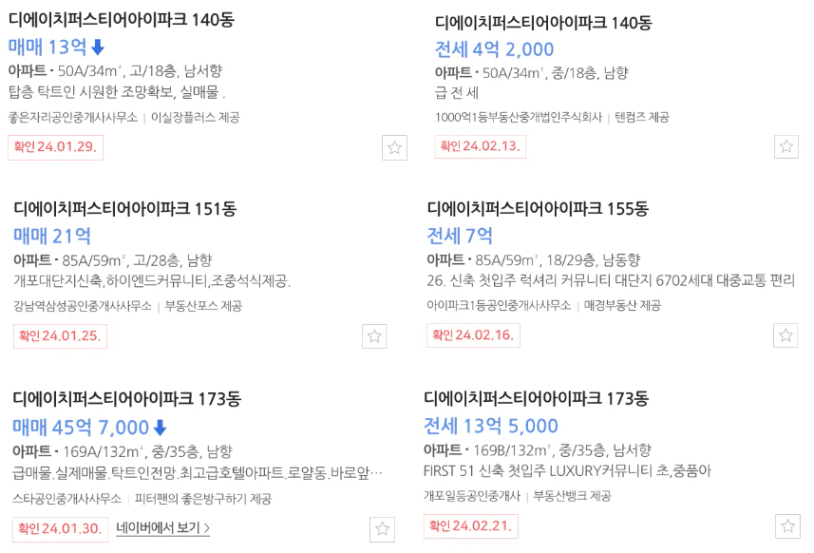Click chevron after 네이버에서 보기

coord(207,528)
